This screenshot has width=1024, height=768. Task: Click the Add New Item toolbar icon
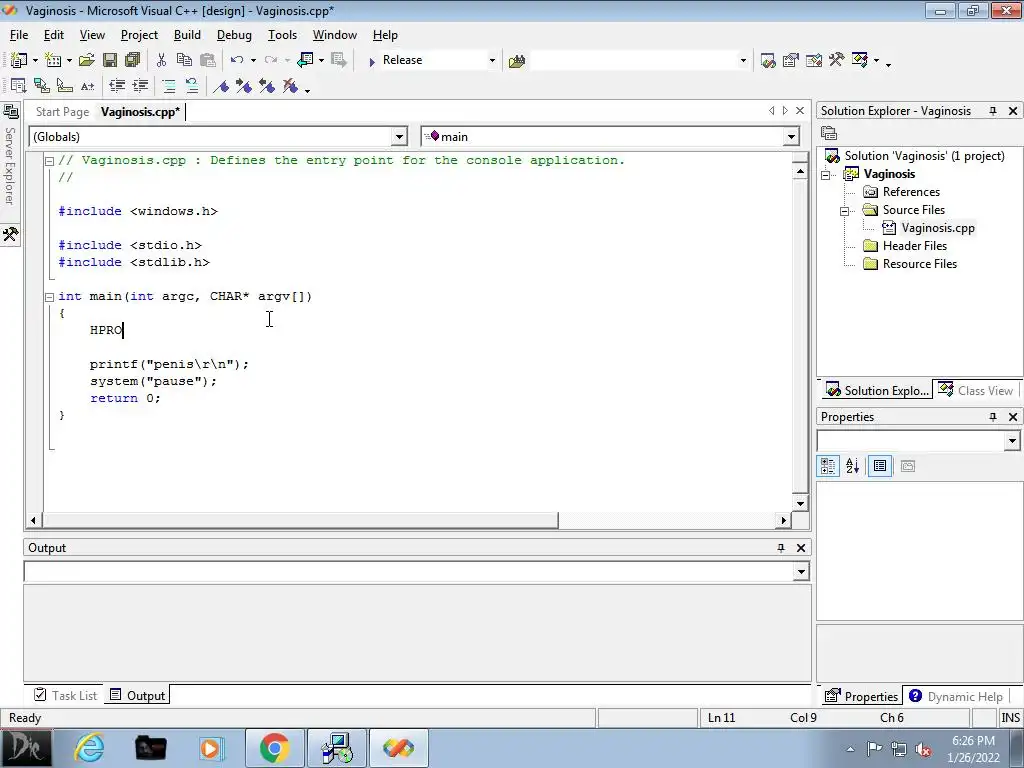53,60
